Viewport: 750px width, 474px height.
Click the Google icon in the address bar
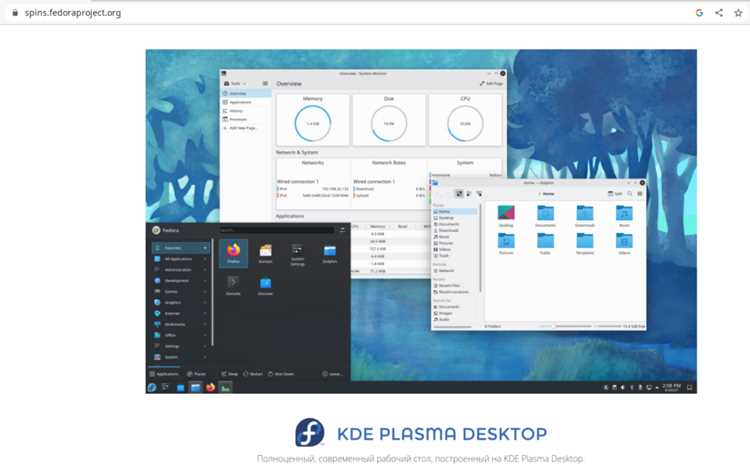click(x=699, y=13)
